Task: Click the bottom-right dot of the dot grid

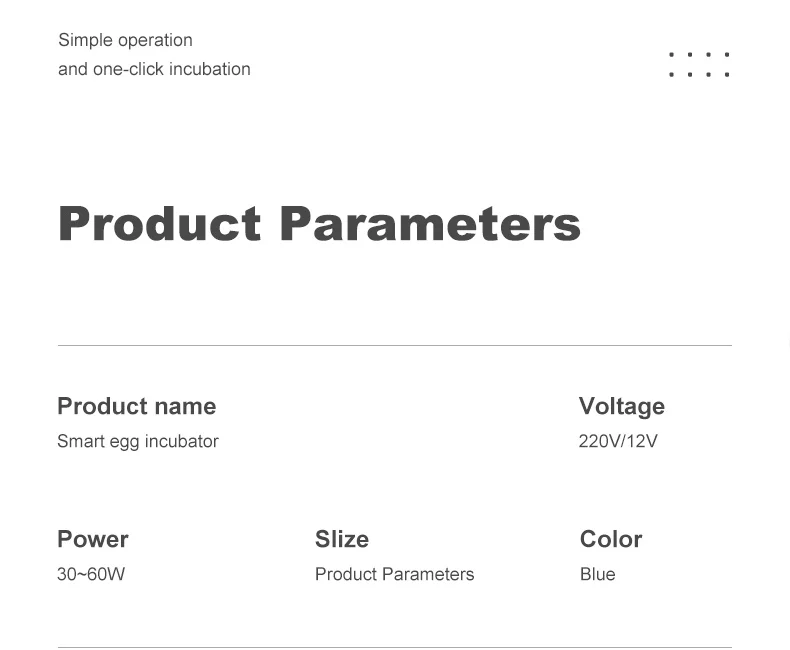Action: 727,74
